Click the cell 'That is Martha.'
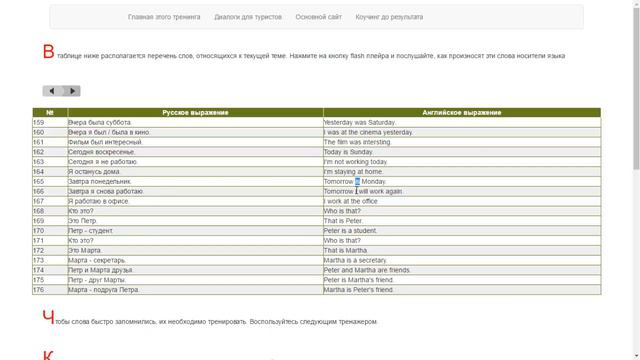The image size is (640, 360). click(x=462, y=250)
